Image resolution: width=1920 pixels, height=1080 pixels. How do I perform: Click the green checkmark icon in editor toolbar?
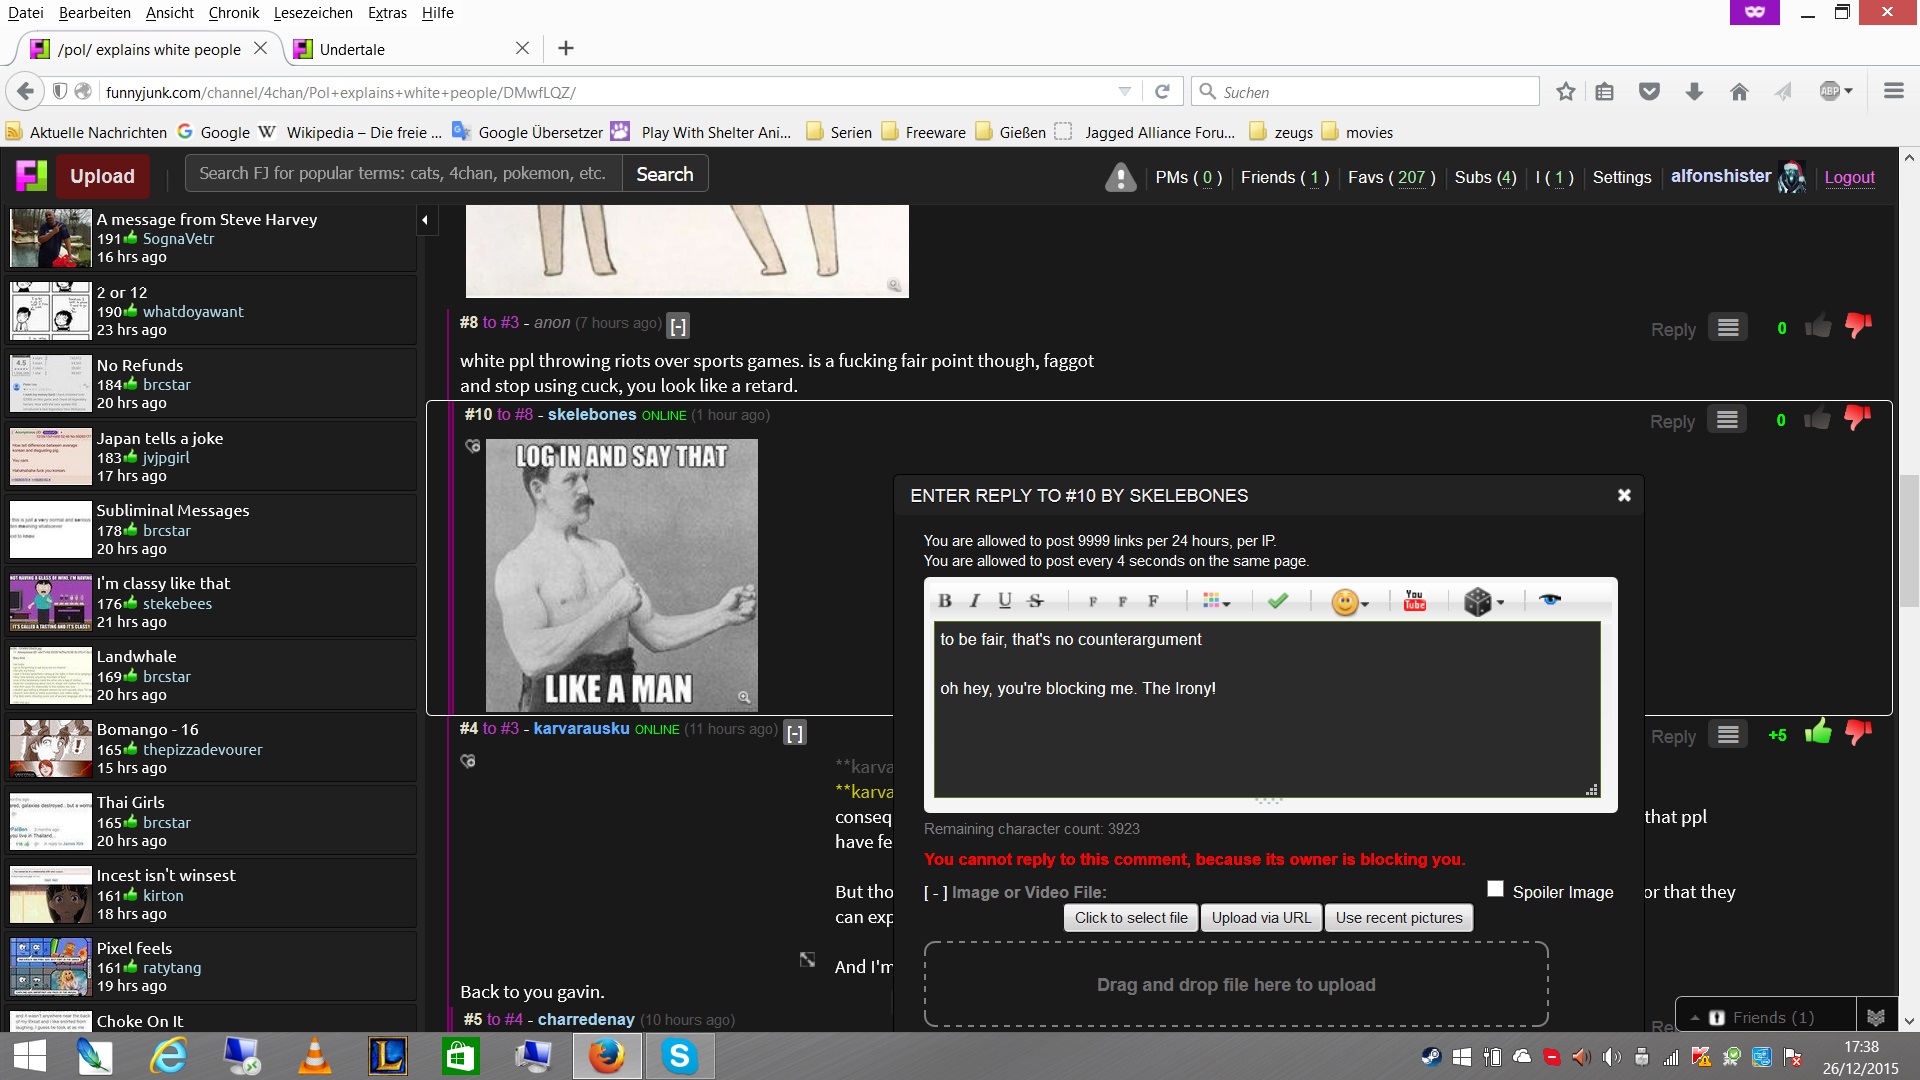coord(1277,601)
